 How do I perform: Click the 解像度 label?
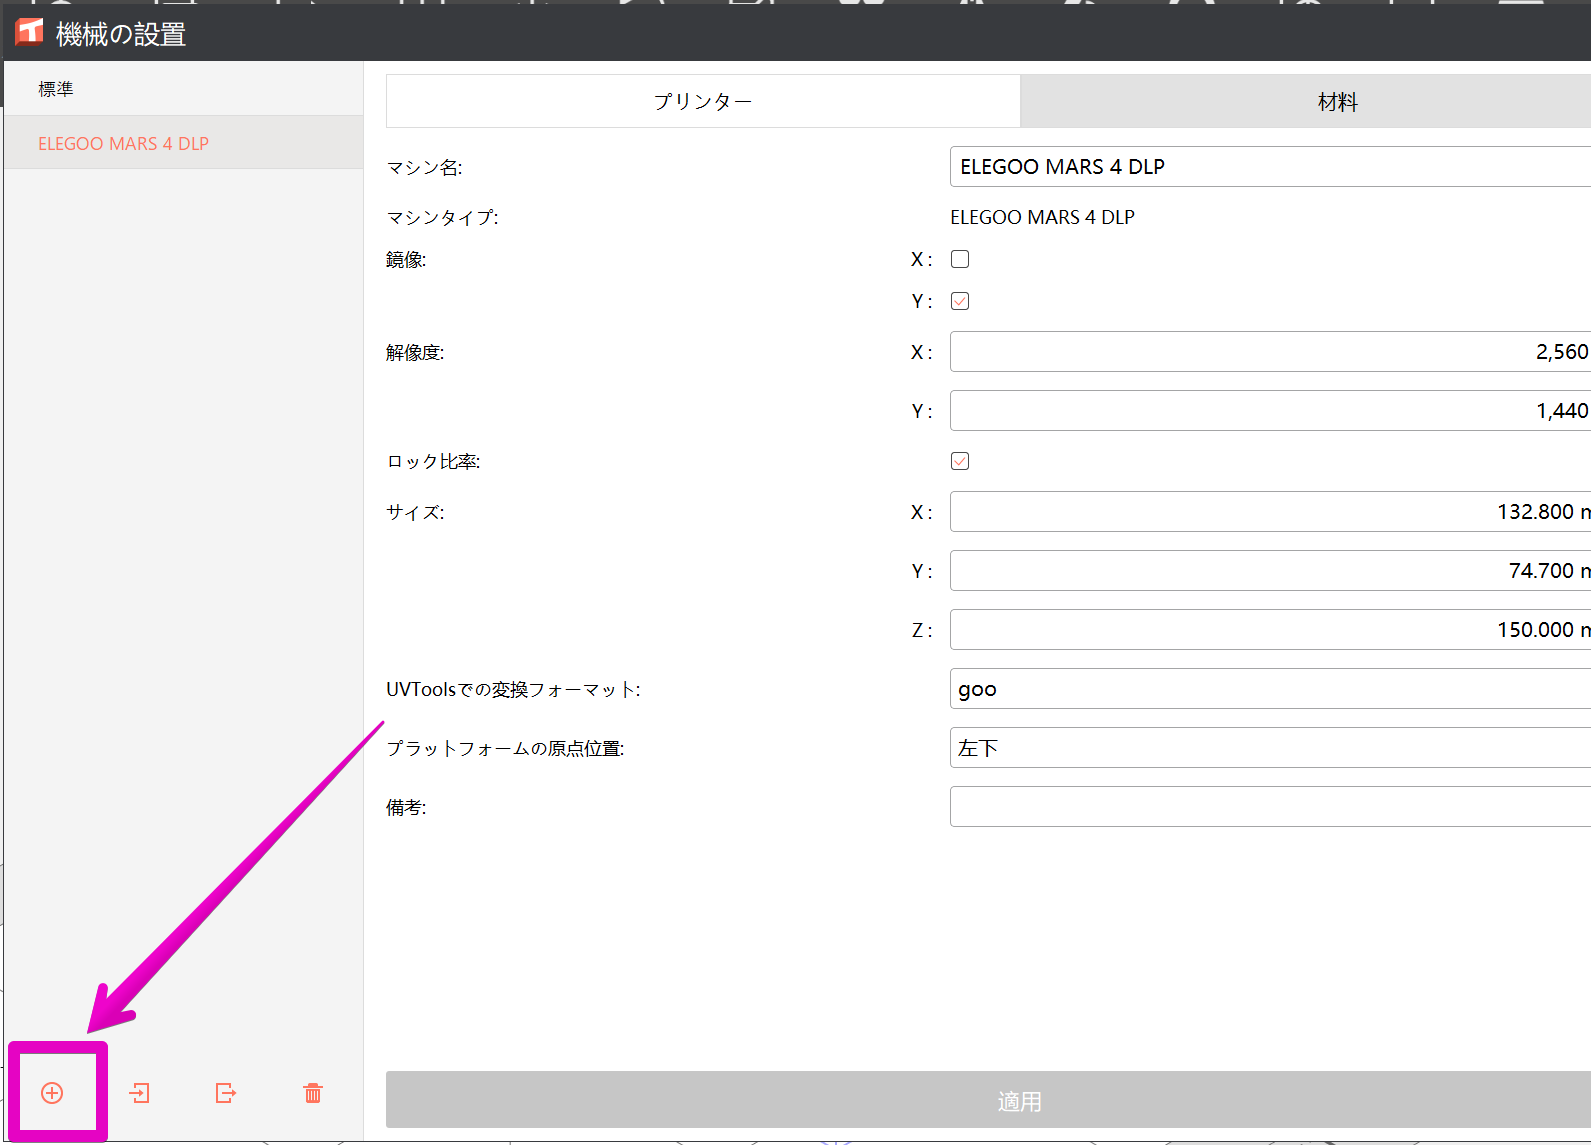click(x=415, y=352)
